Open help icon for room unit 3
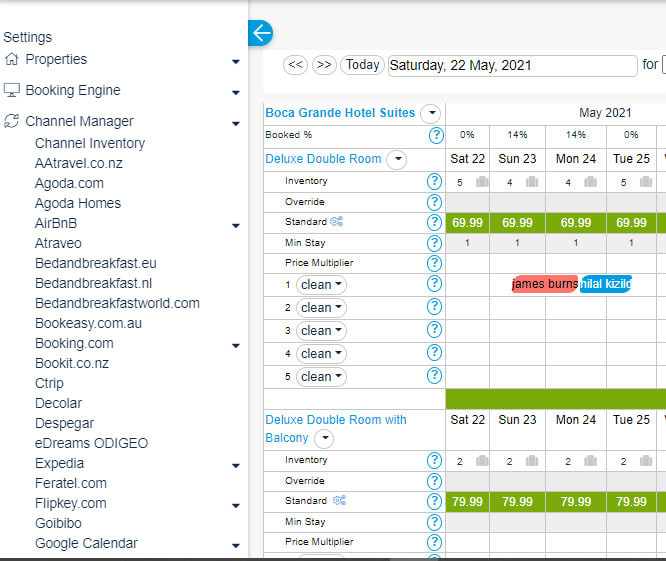This screenshot has width=666, height=561. click(x=434, y=330)
